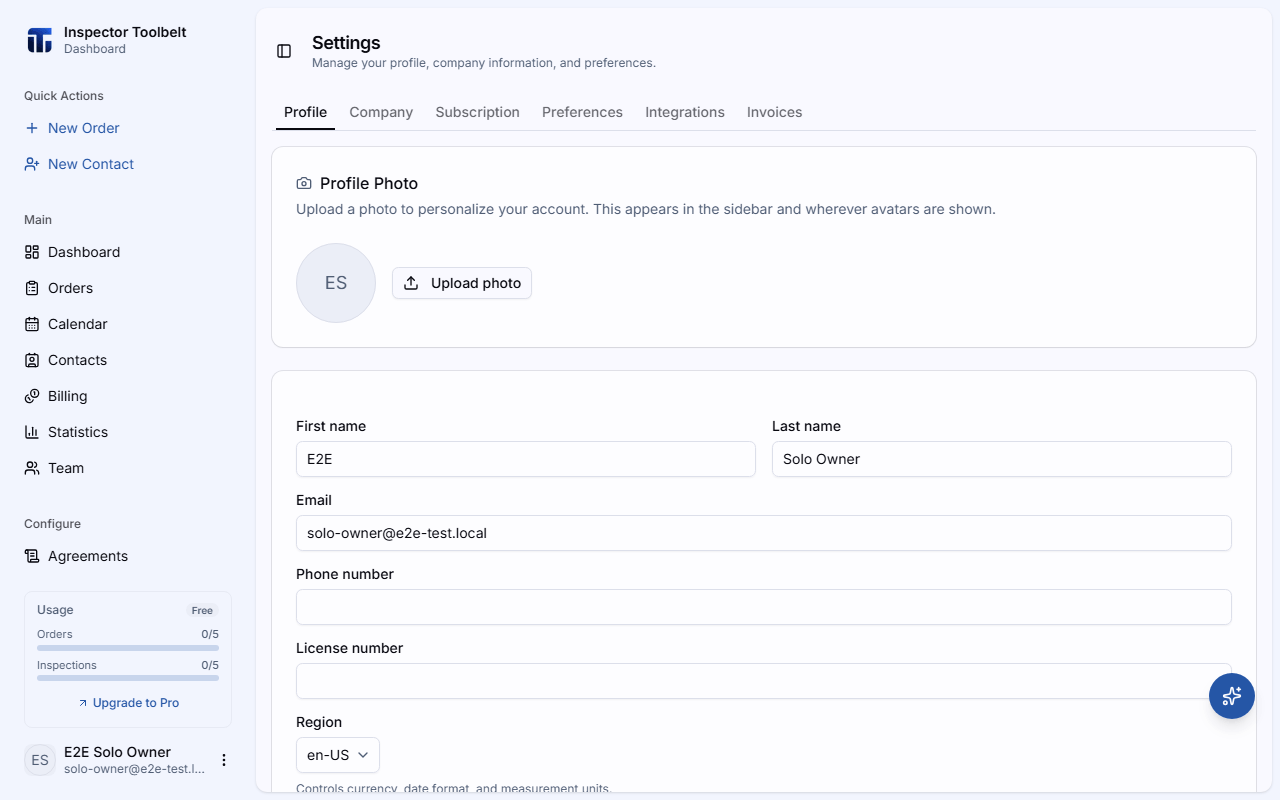Click the Orders 0/5 usage count

210,634
